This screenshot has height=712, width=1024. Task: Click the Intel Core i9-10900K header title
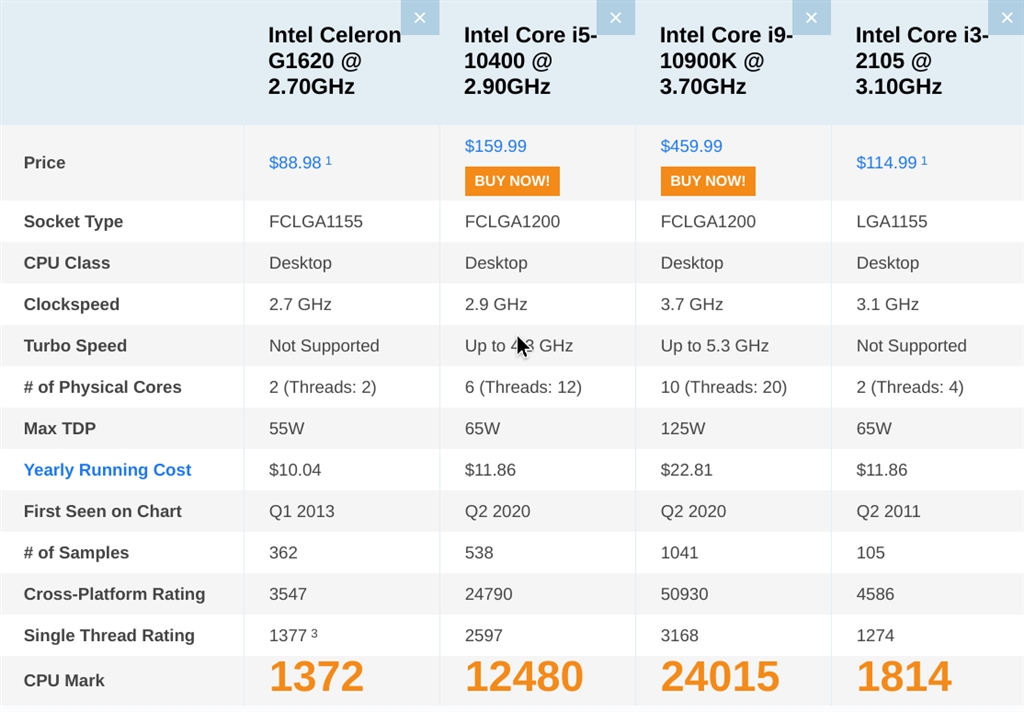click(726, 61)
